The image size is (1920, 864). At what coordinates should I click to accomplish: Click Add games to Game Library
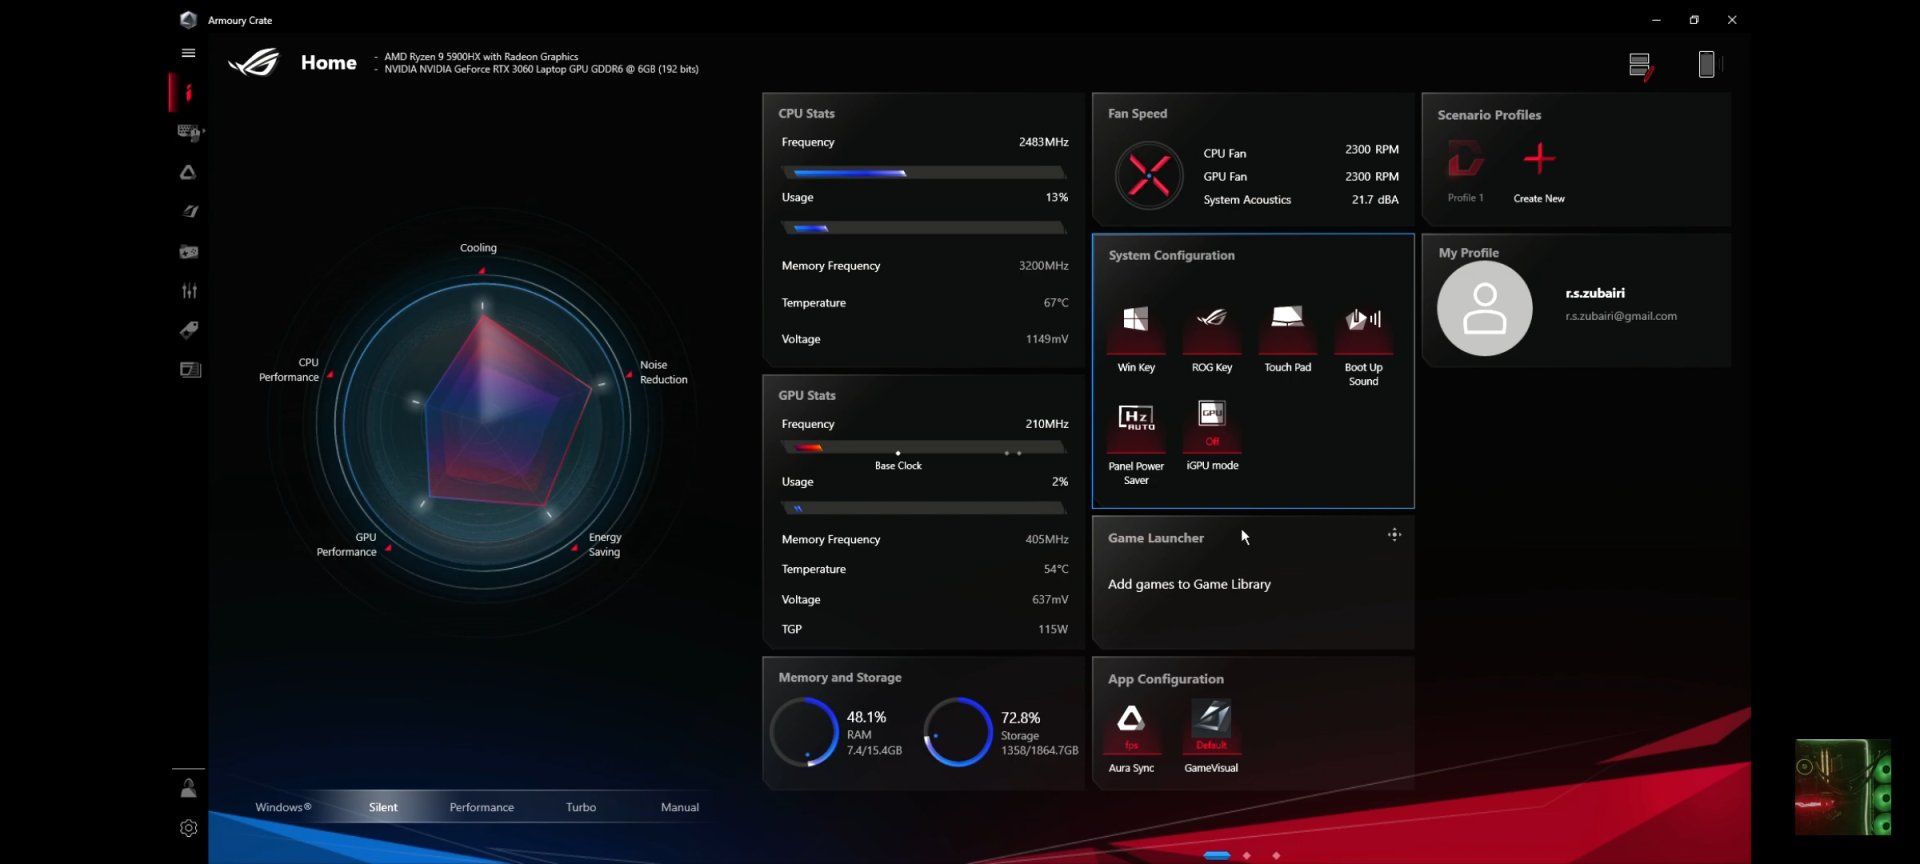(1189, 584)
